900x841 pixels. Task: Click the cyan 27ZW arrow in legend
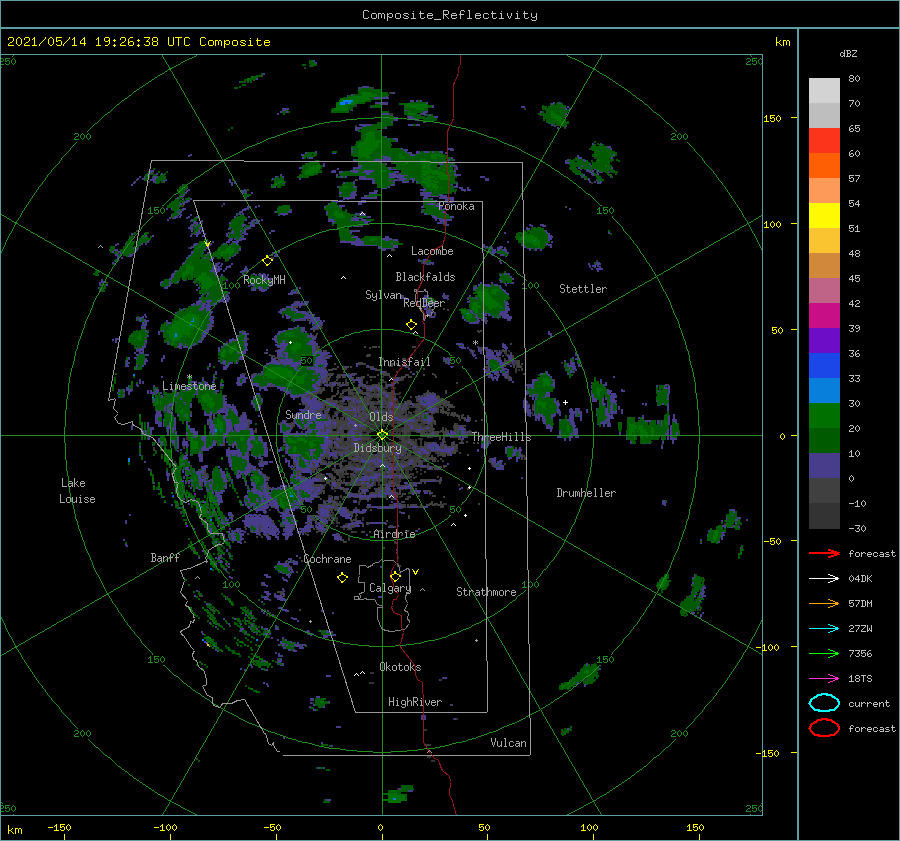click(824, 629)
